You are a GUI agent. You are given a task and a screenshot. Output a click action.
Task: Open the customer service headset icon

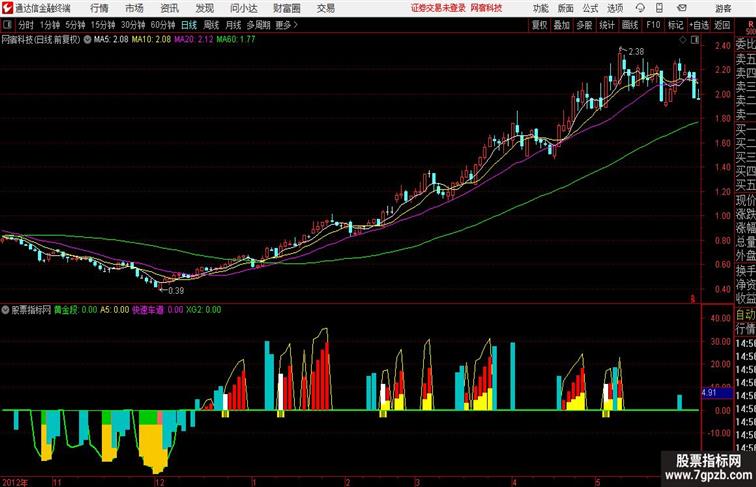coord(640,8)
